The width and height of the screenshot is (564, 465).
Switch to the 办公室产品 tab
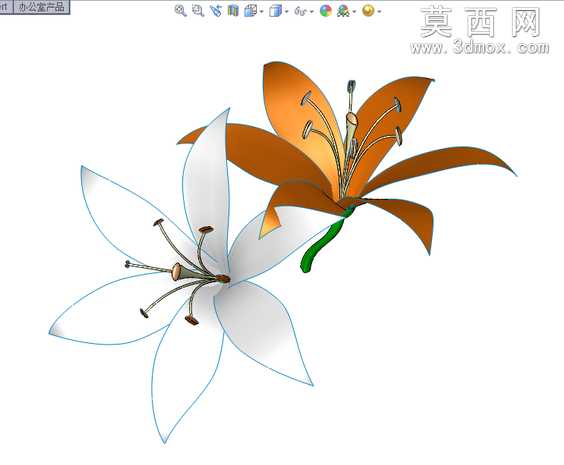(x=42, y=7)
